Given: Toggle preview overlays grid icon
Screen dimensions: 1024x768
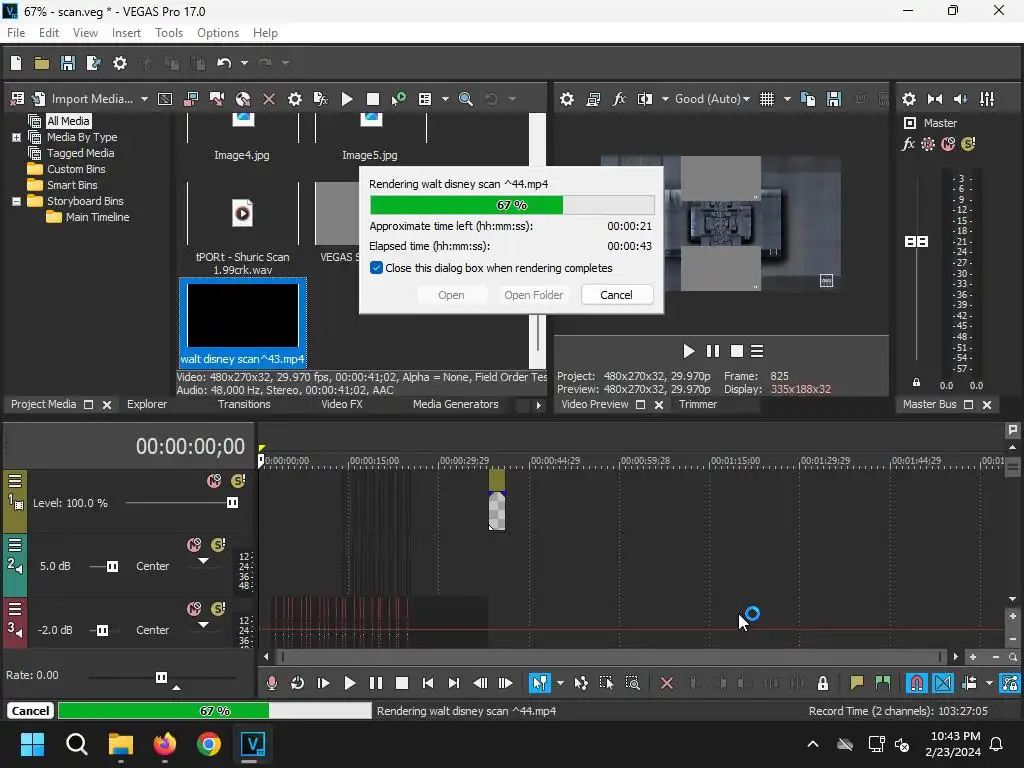Looking at the screenshot, I should coord(767,99).
